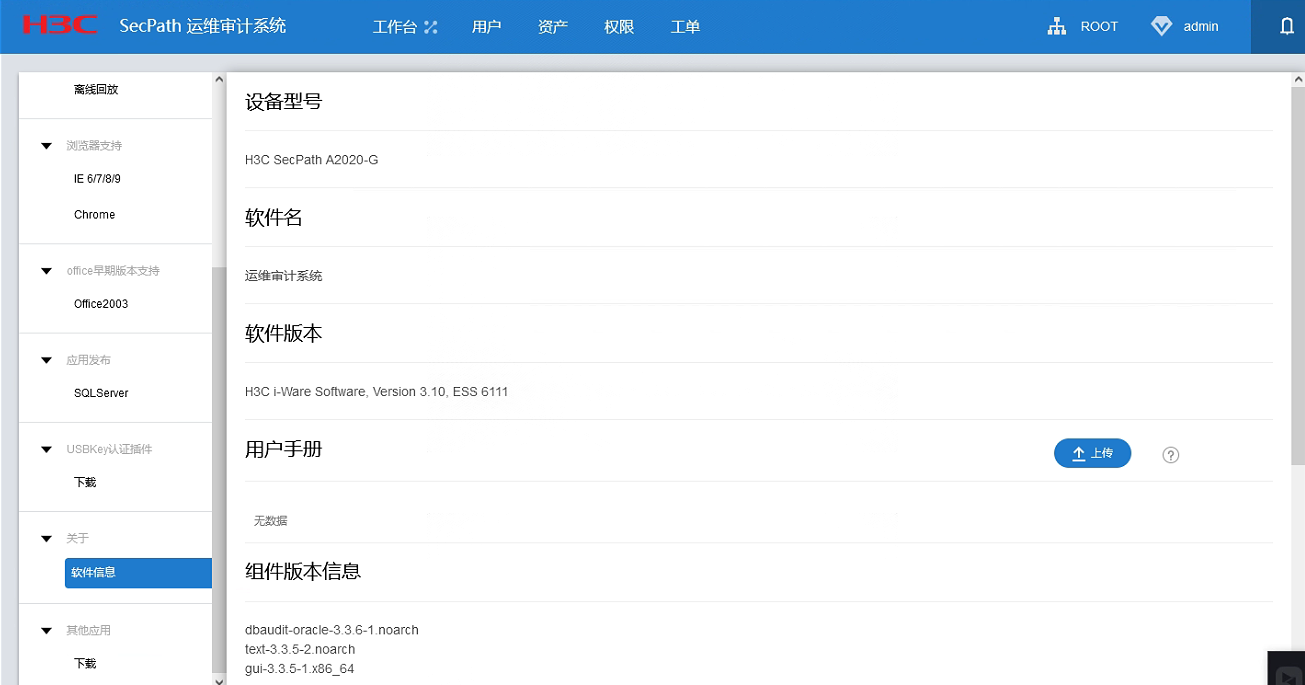Select 软件信息 in sidebar
This screenshot has height=685, width=1305.
138,573
